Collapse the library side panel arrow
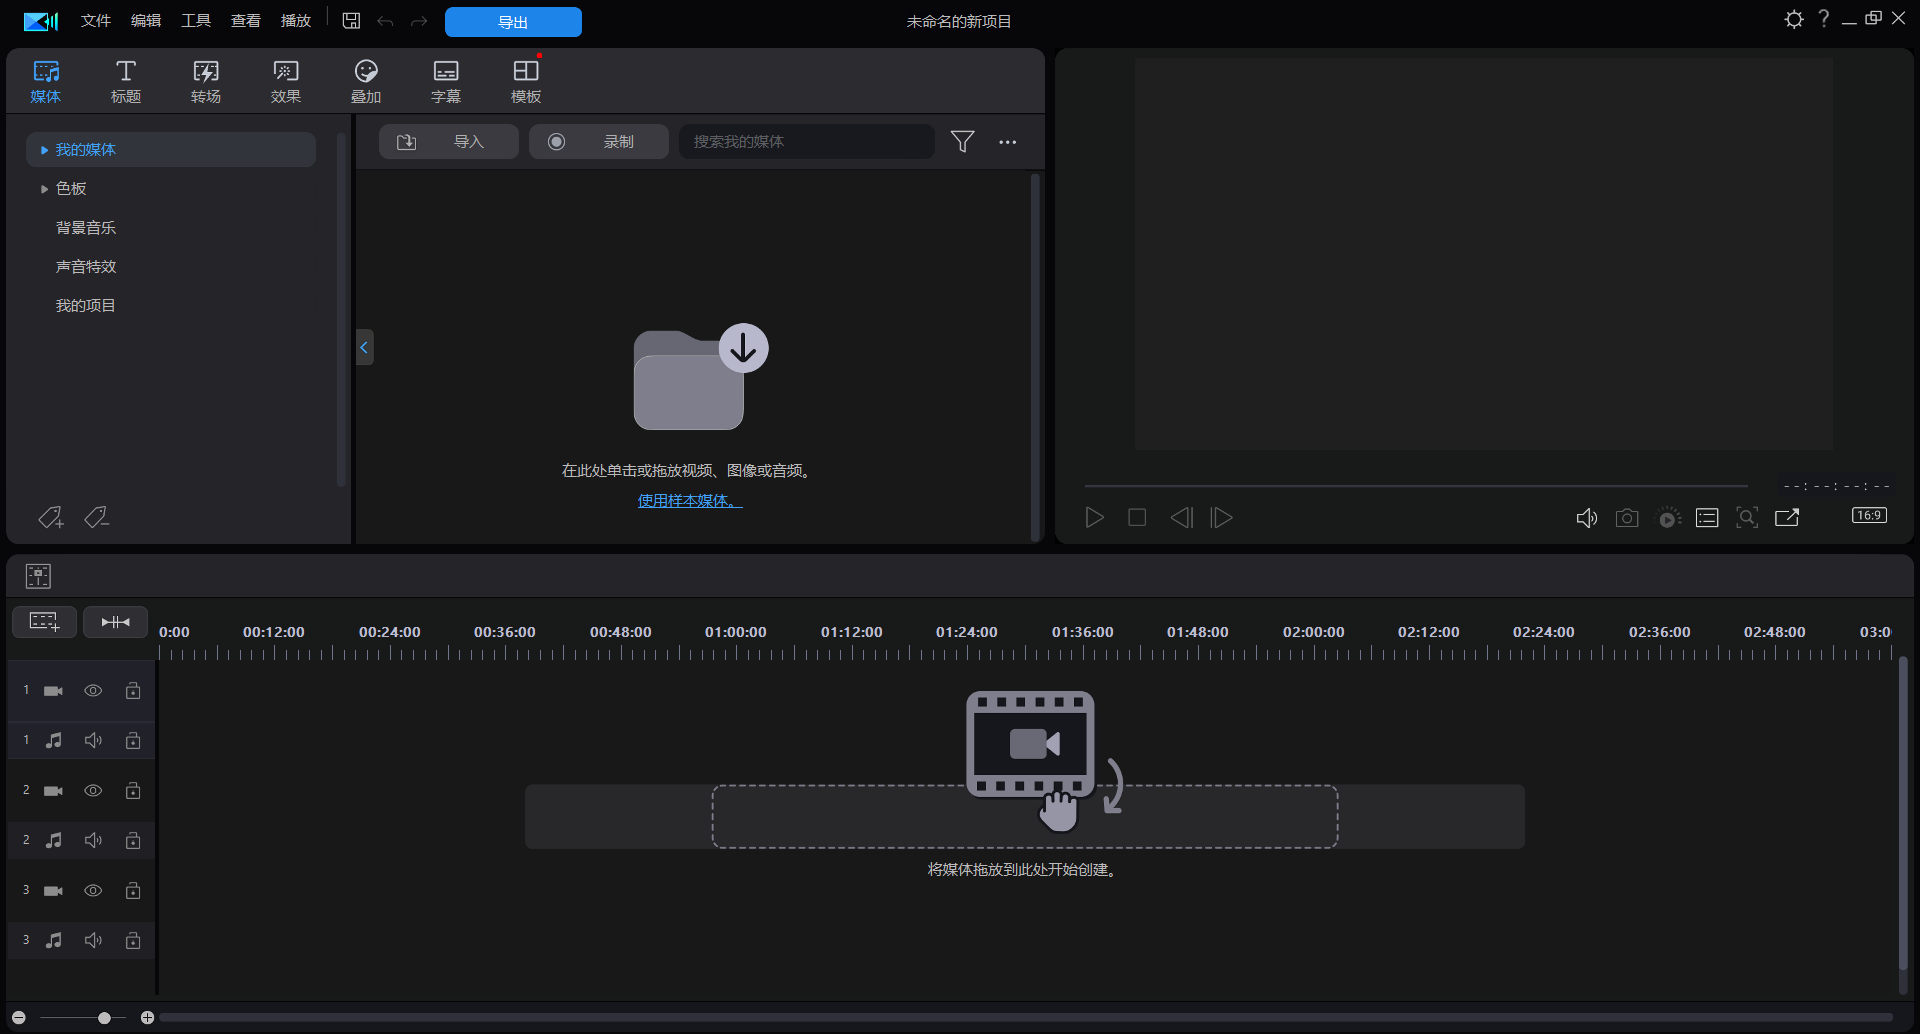 [x=365, y=347]
